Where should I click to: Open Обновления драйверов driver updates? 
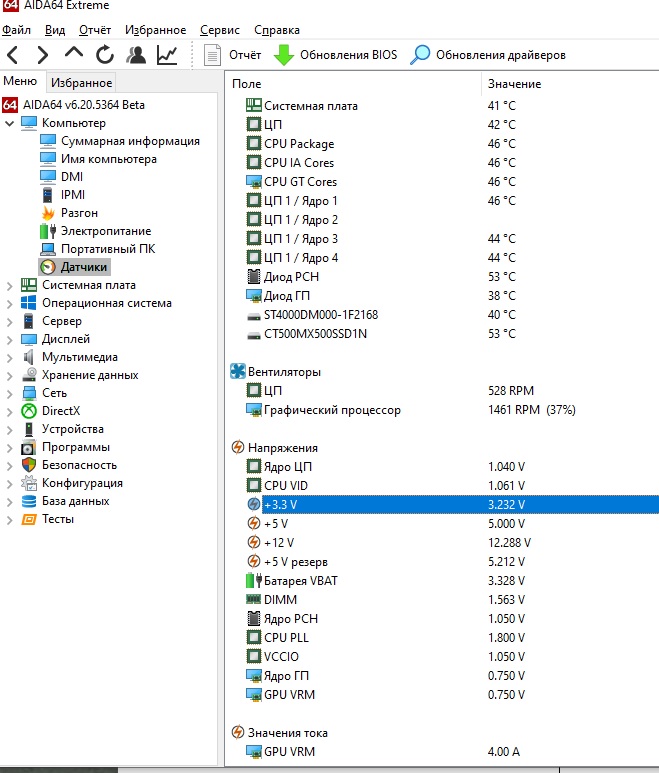click(488, 55)
